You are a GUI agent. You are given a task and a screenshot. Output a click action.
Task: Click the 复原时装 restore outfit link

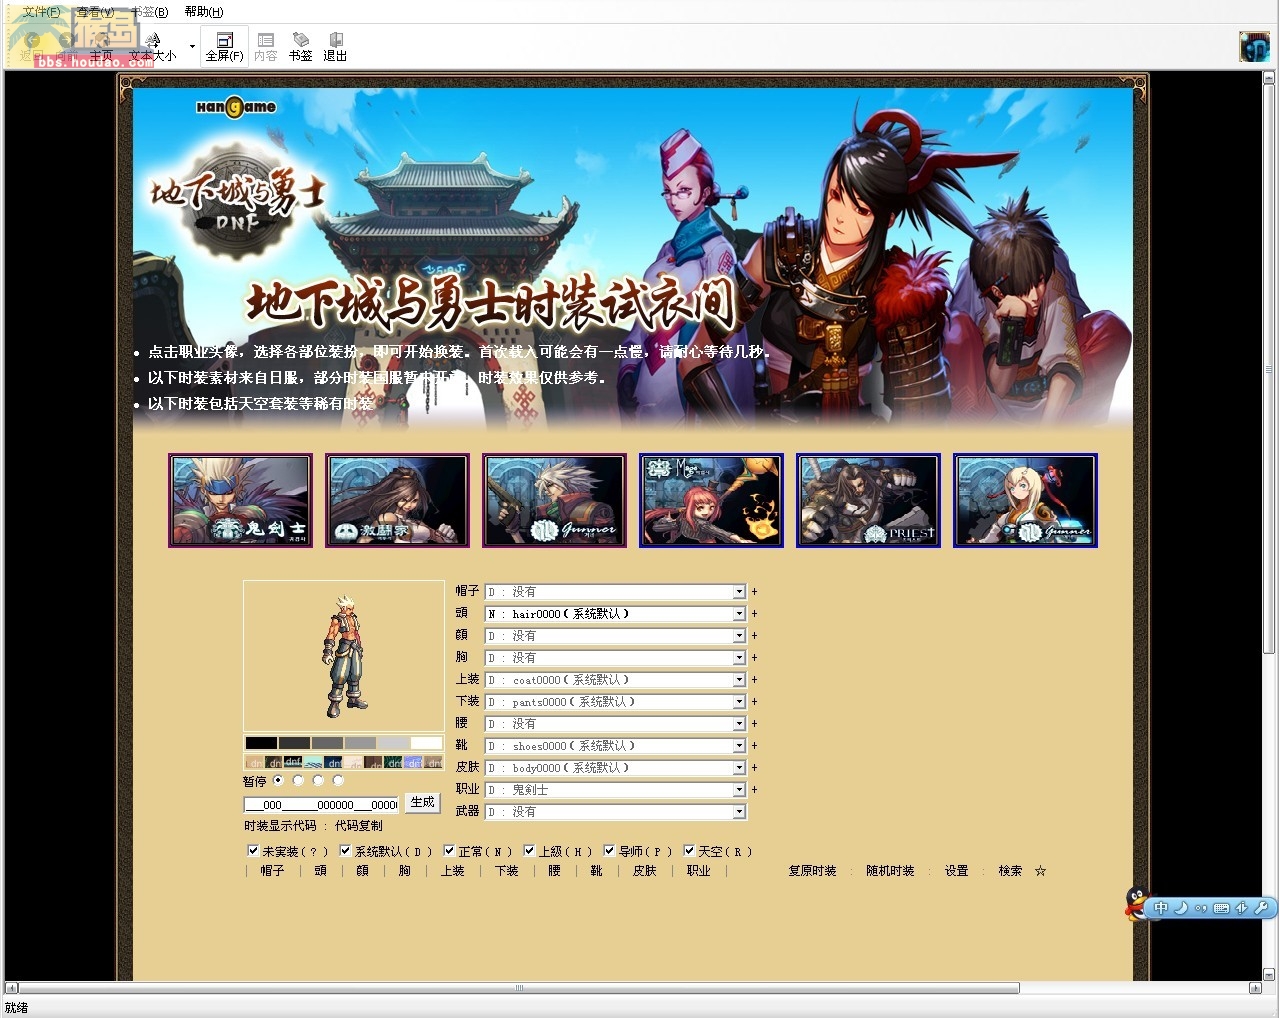tap(812, 871)
